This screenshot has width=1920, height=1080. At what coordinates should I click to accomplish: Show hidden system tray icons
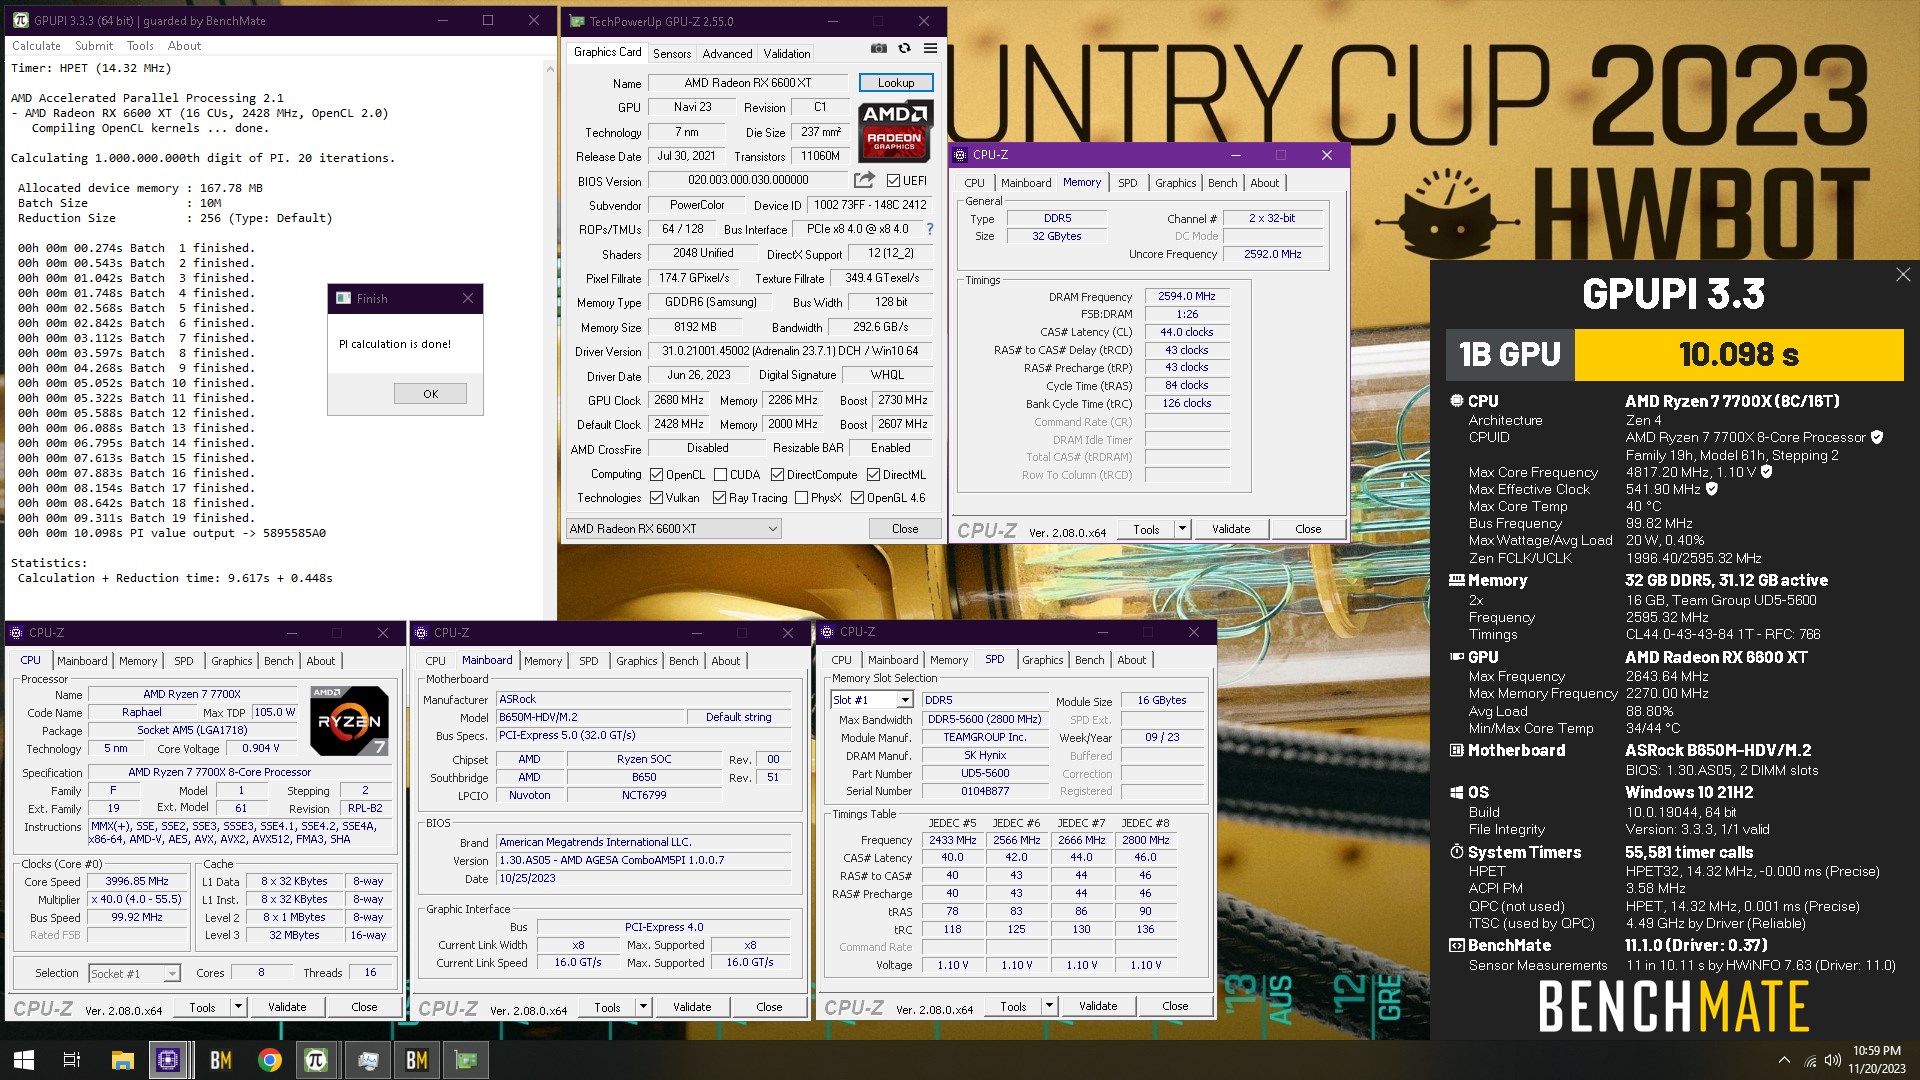click(x=1784, y=1060)
